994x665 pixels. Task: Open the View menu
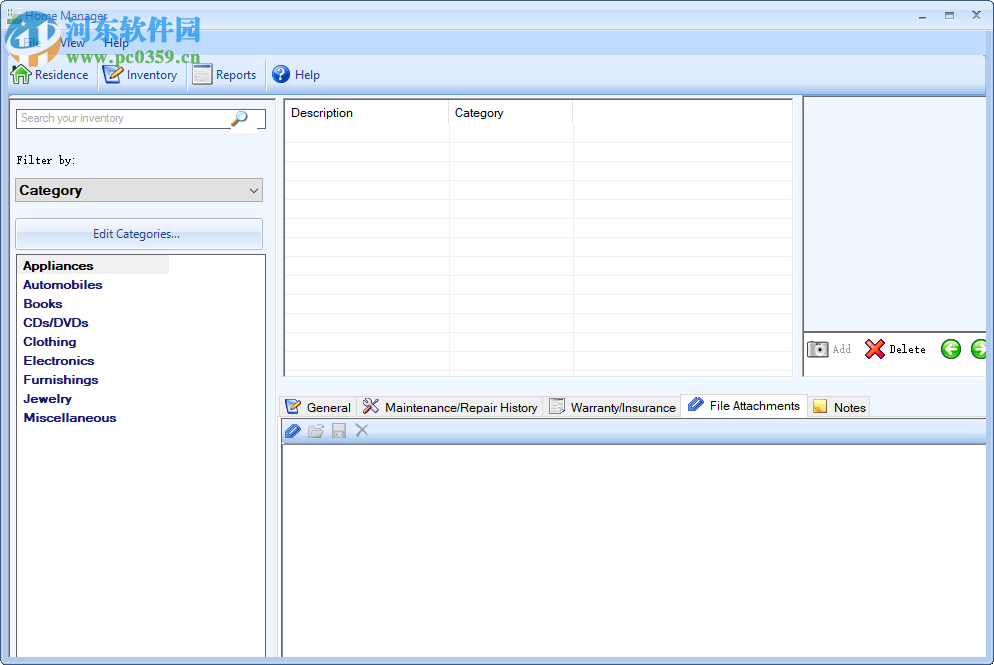pyautogui.click(x=71, y=42)
